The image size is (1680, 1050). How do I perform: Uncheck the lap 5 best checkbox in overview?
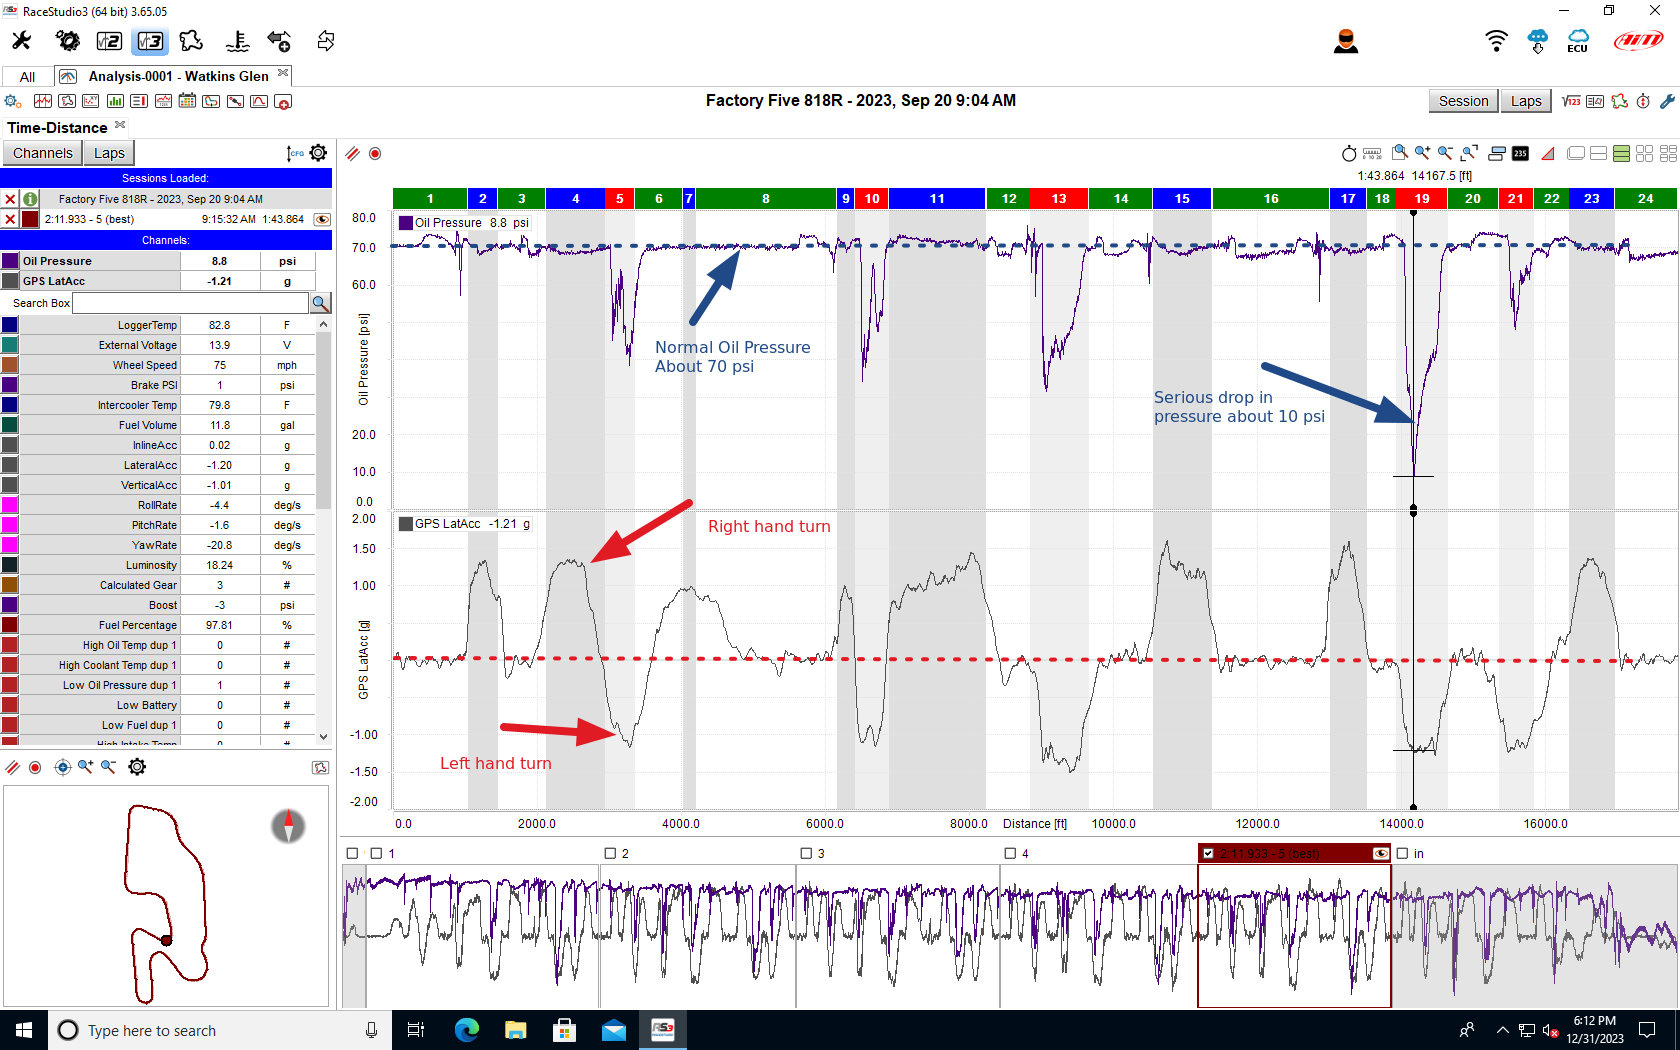coord(1208,853)
